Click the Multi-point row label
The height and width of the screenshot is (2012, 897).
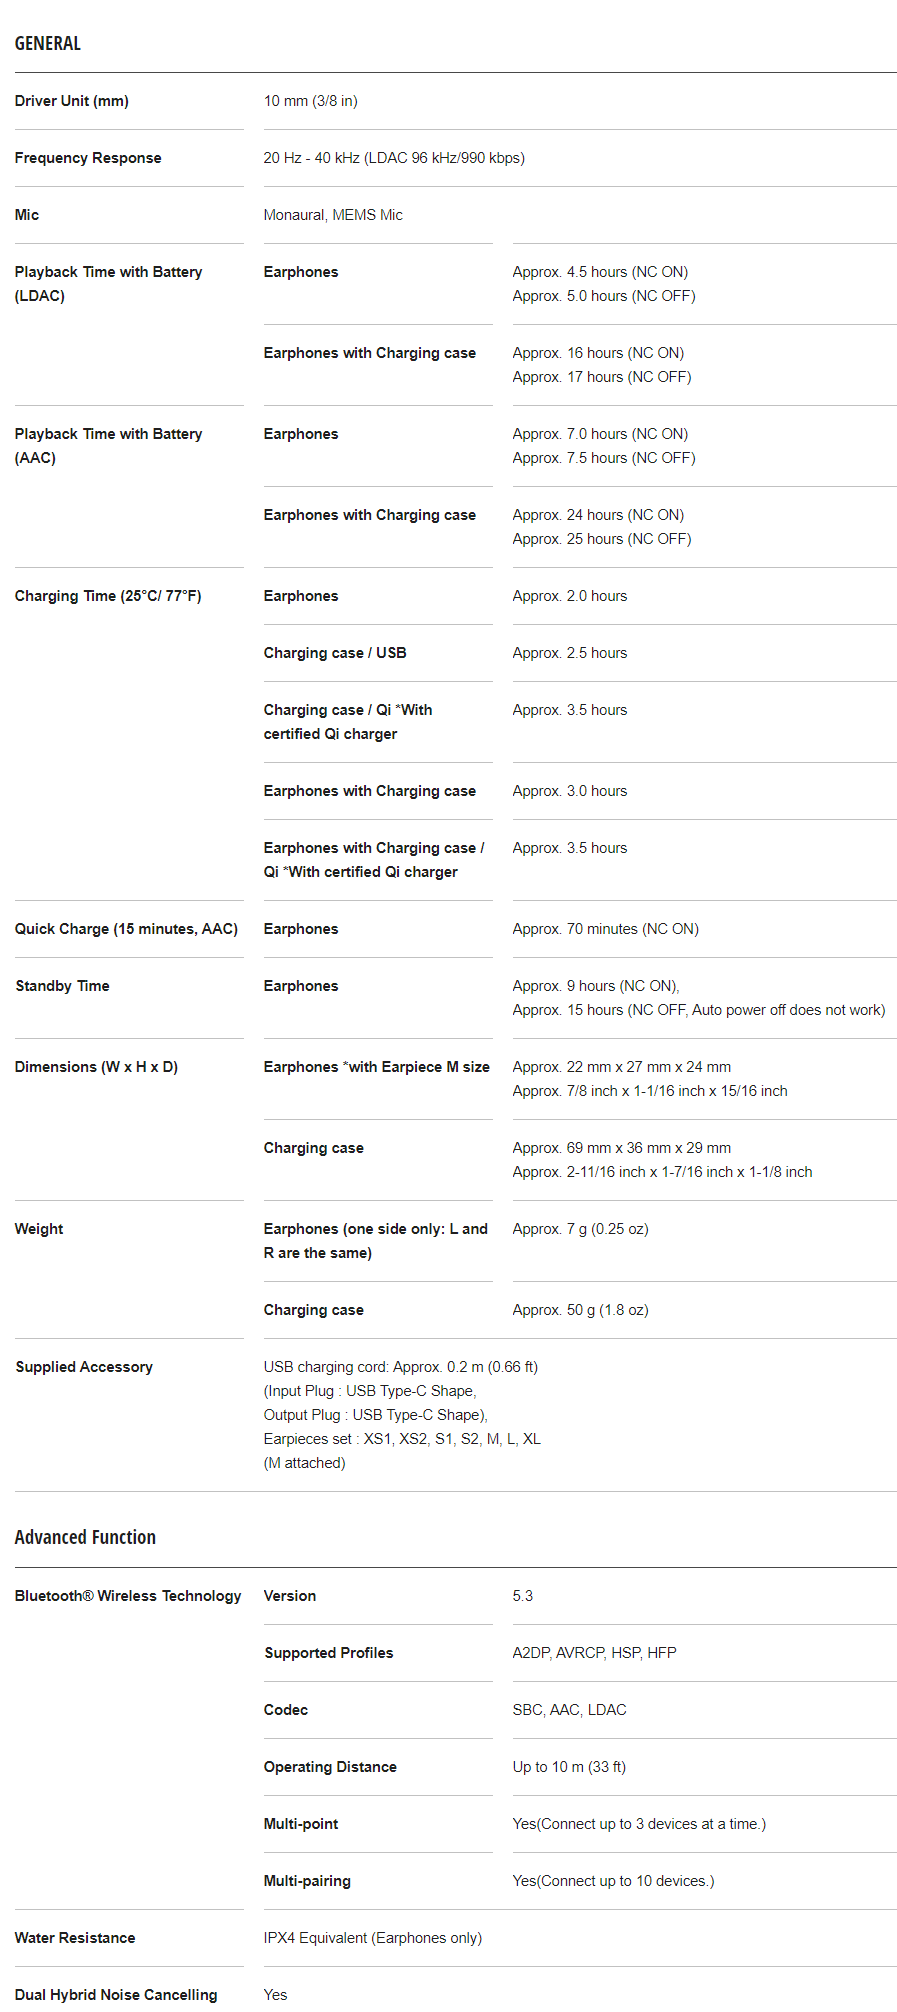[301, 1824]
